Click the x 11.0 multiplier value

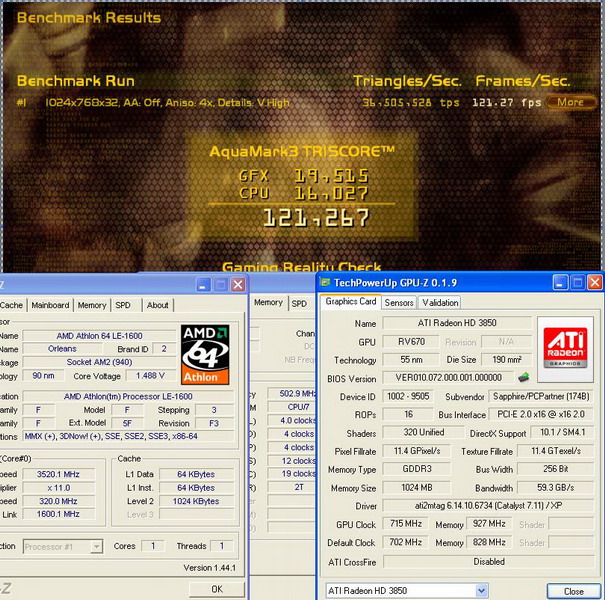coord(58,488)
